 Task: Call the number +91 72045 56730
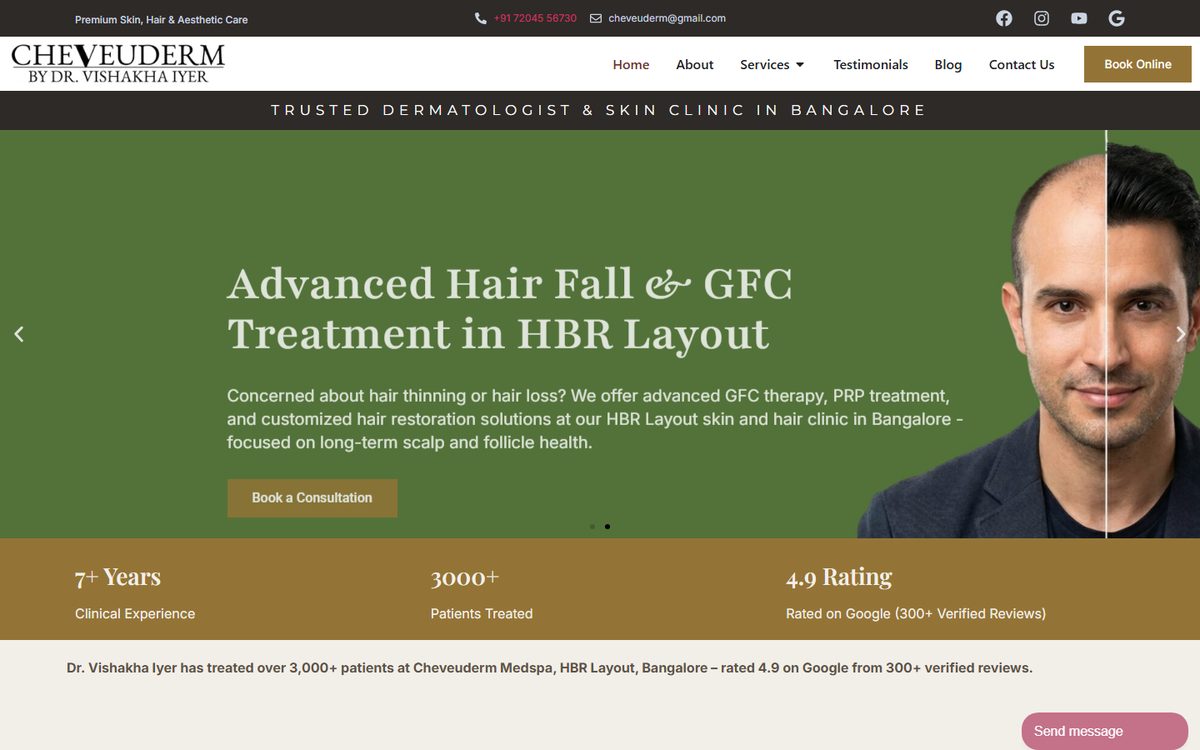point(535,18)
